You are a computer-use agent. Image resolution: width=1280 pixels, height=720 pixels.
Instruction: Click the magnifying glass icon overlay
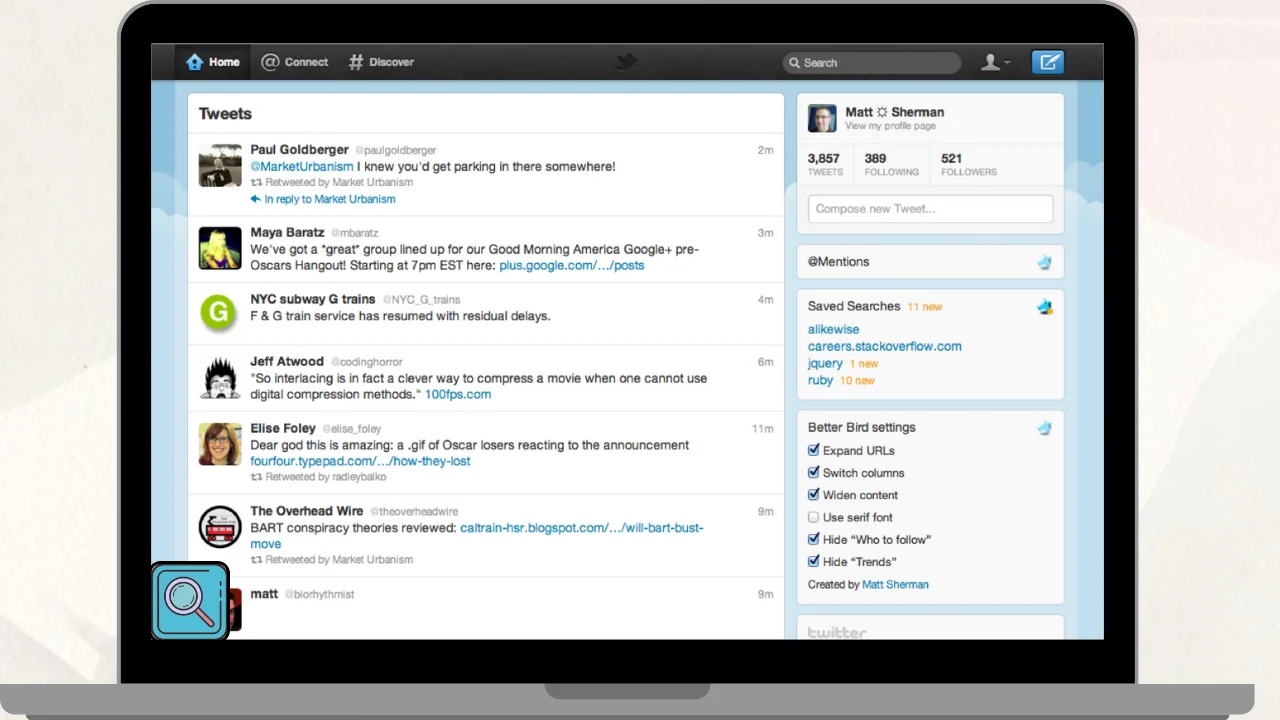(190, 601)
